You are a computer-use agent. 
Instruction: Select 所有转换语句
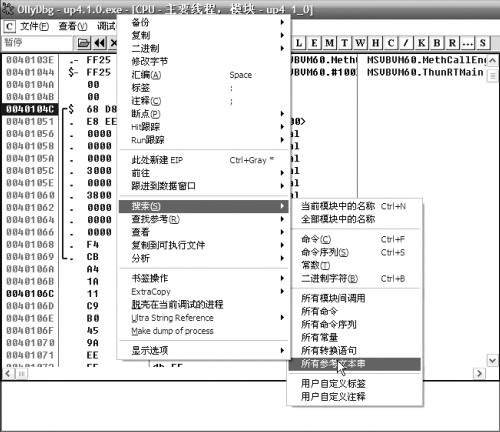tap(355, 350)
